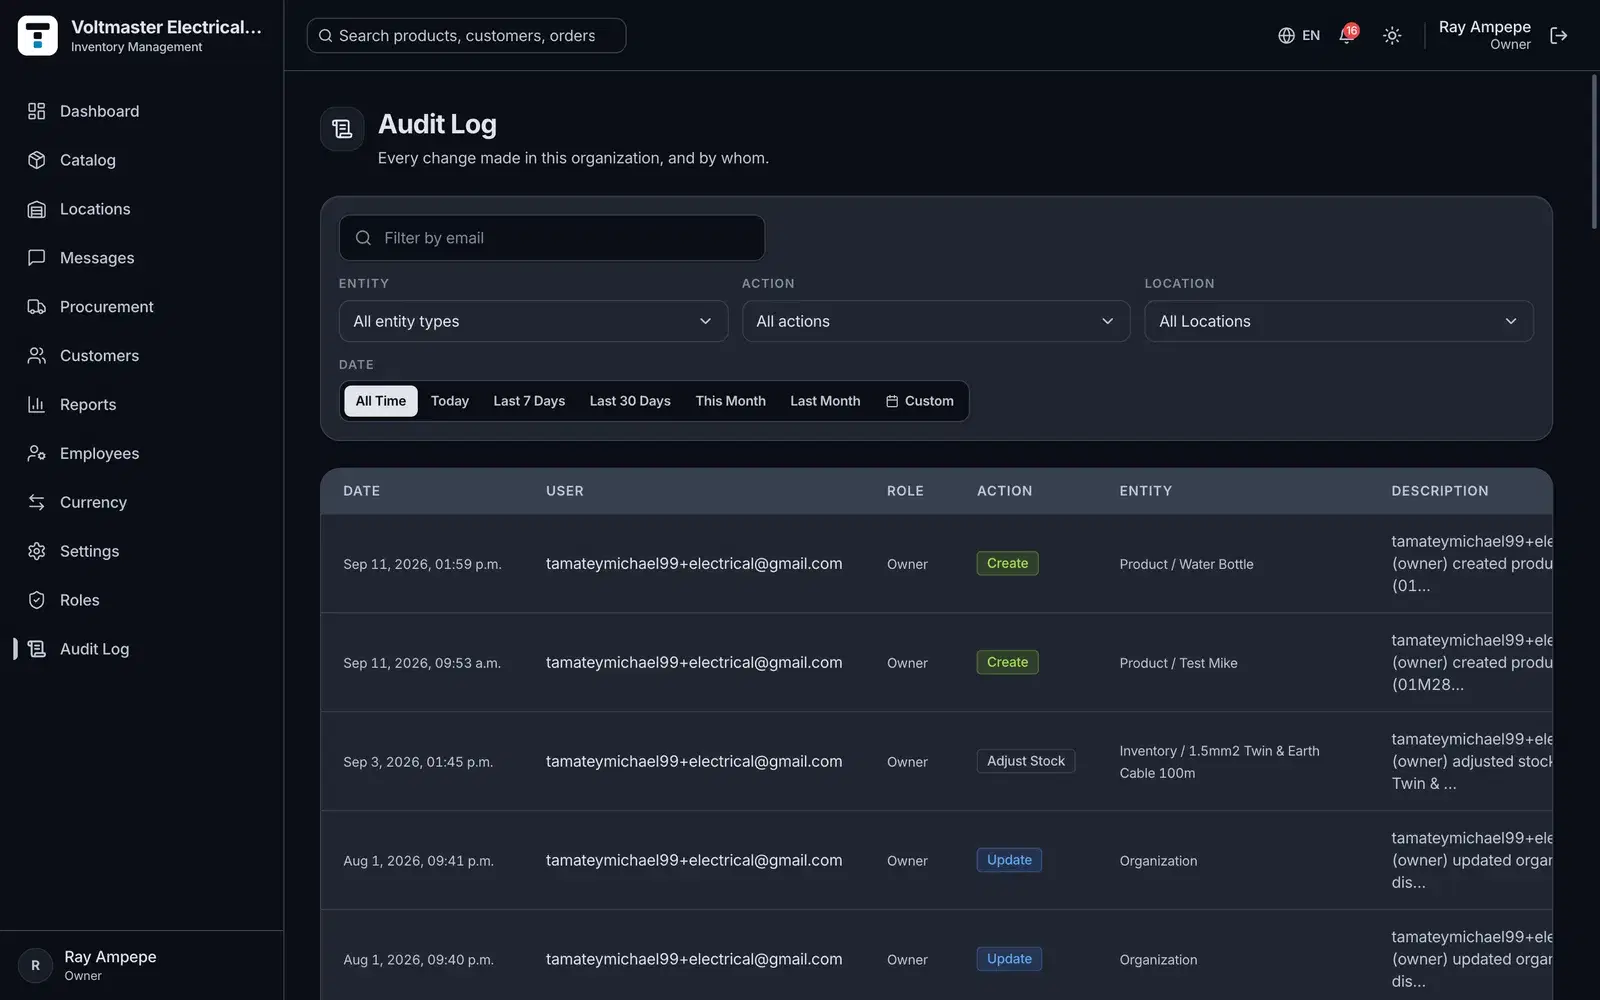1600x1000 pixels.
Task: Click Inventory / 1.5mm2 Twin & Earth Cable entity
Action: point(1219,762)
